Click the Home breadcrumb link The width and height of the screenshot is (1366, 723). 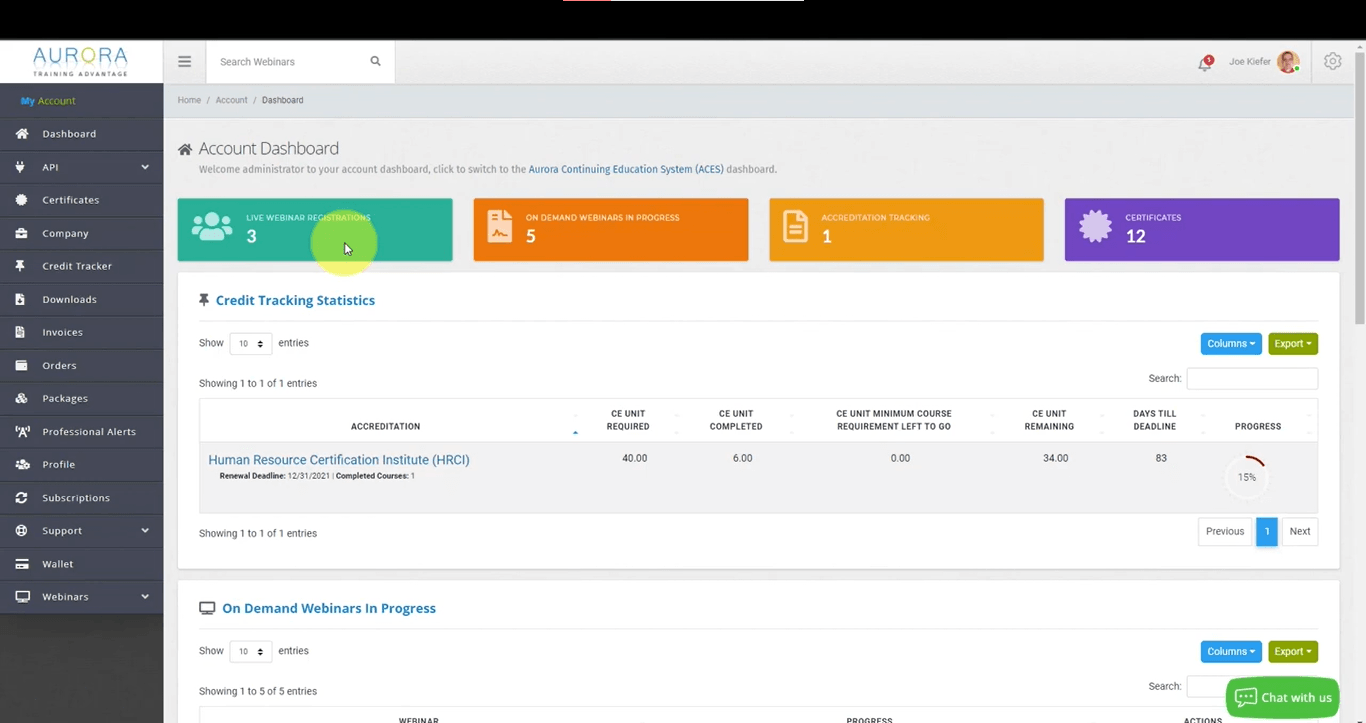(189, 100)
